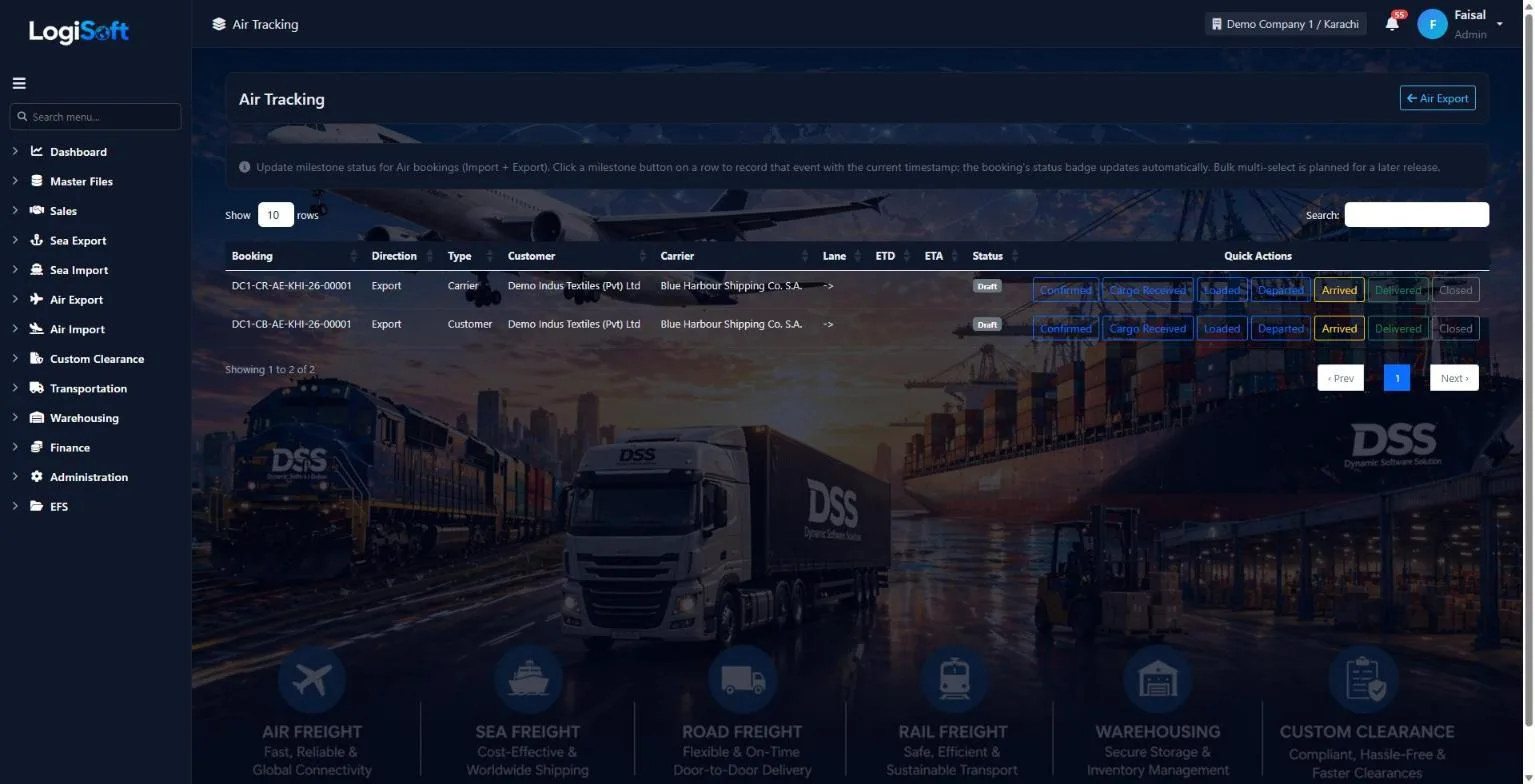The width and height of the screenshot is (1535, 784).
Task: Toggle the hamburger sidebar menu icon
Action: [19, 83]
